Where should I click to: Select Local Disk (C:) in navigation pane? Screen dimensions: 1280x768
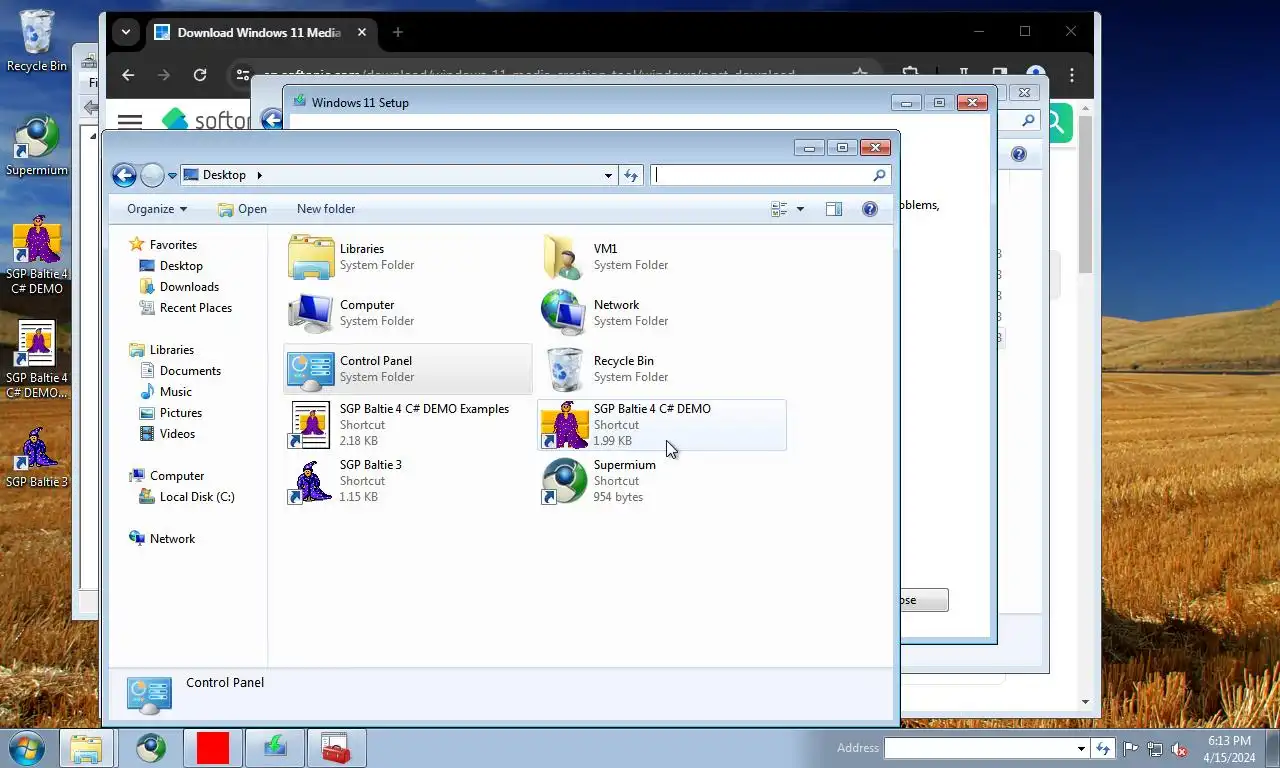tap(197, 497)
